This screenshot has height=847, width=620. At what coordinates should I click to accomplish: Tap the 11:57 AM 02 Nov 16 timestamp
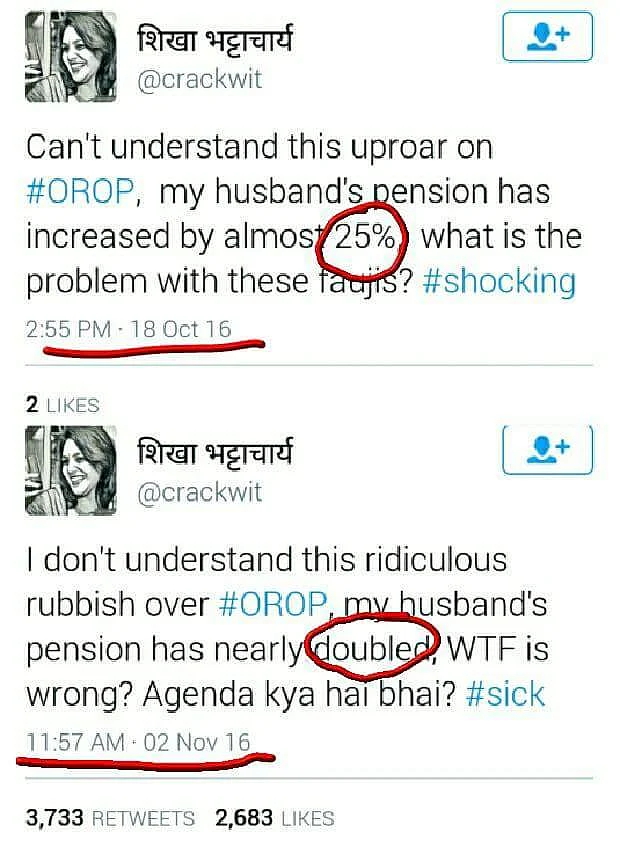[x=138, y=742]
